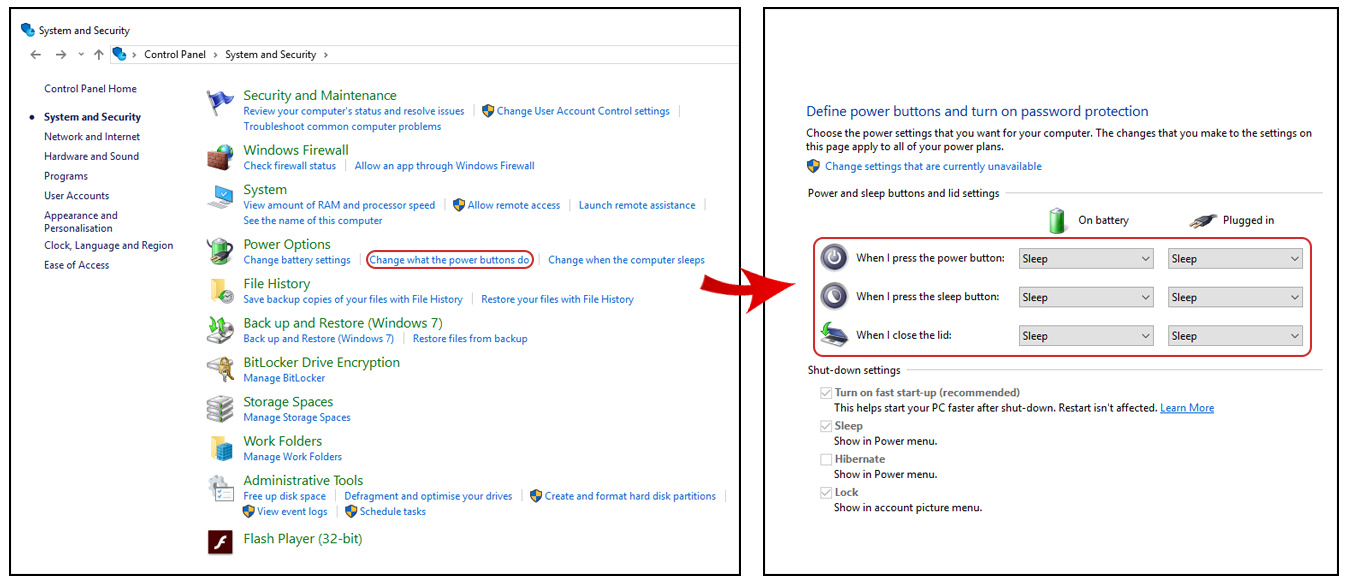Click System and Security in address breadcrumb

point(271,55)
